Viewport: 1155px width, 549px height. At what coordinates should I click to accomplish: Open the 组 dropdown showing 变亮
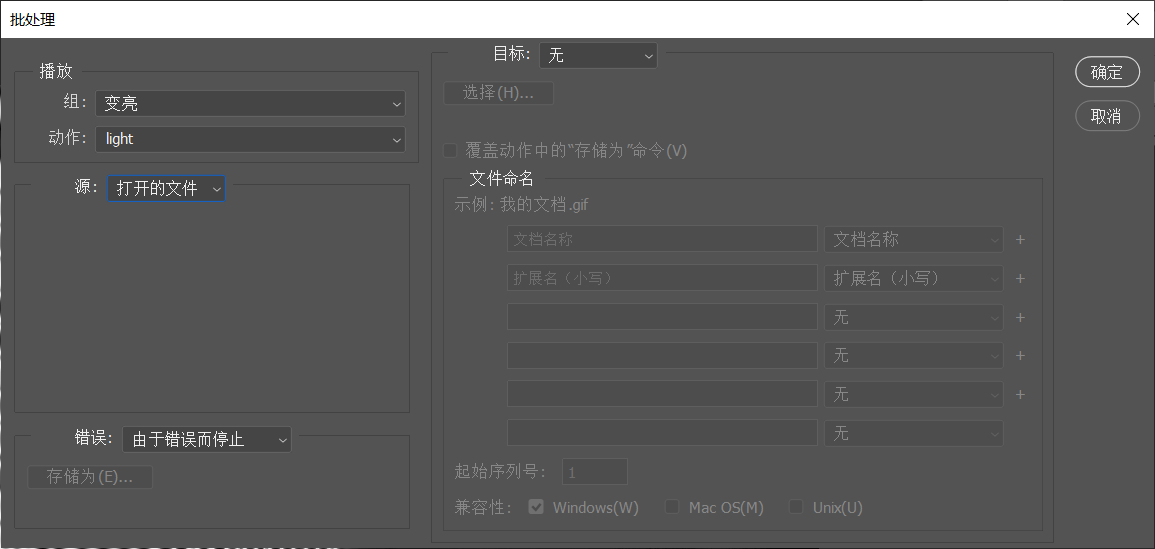click(x=250, y=103)
